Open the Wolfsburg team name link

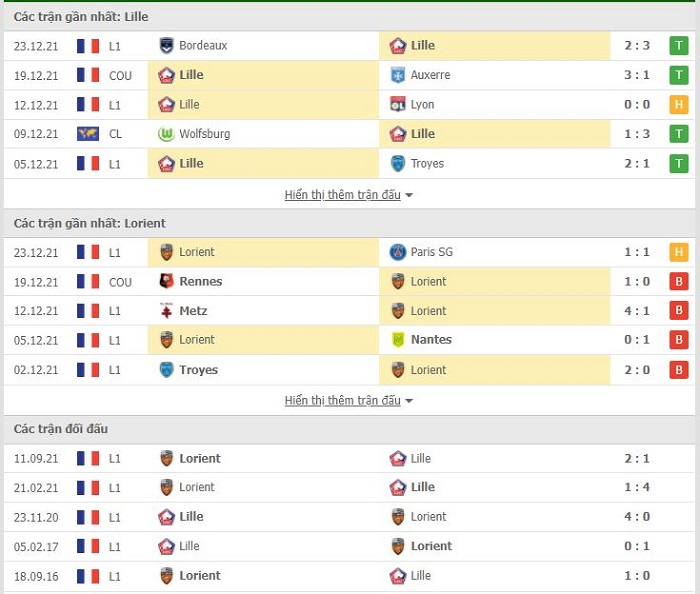(x=204, y=134)
